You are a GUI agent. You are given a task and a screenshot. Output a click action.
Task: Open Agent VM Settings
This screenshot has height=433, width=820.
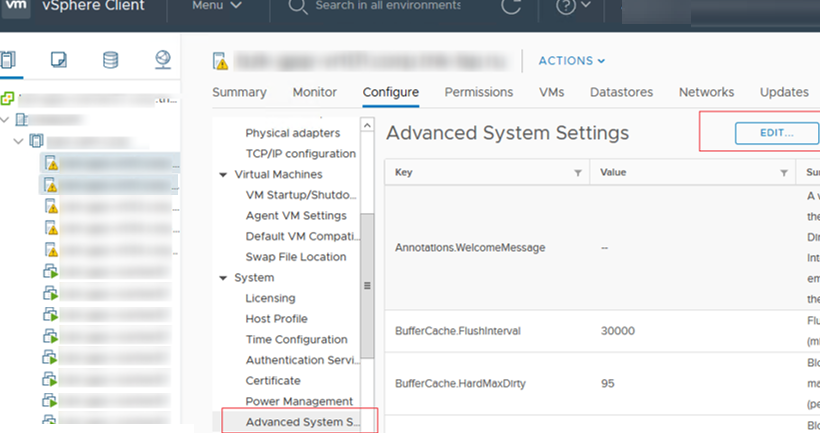[296, 215]
